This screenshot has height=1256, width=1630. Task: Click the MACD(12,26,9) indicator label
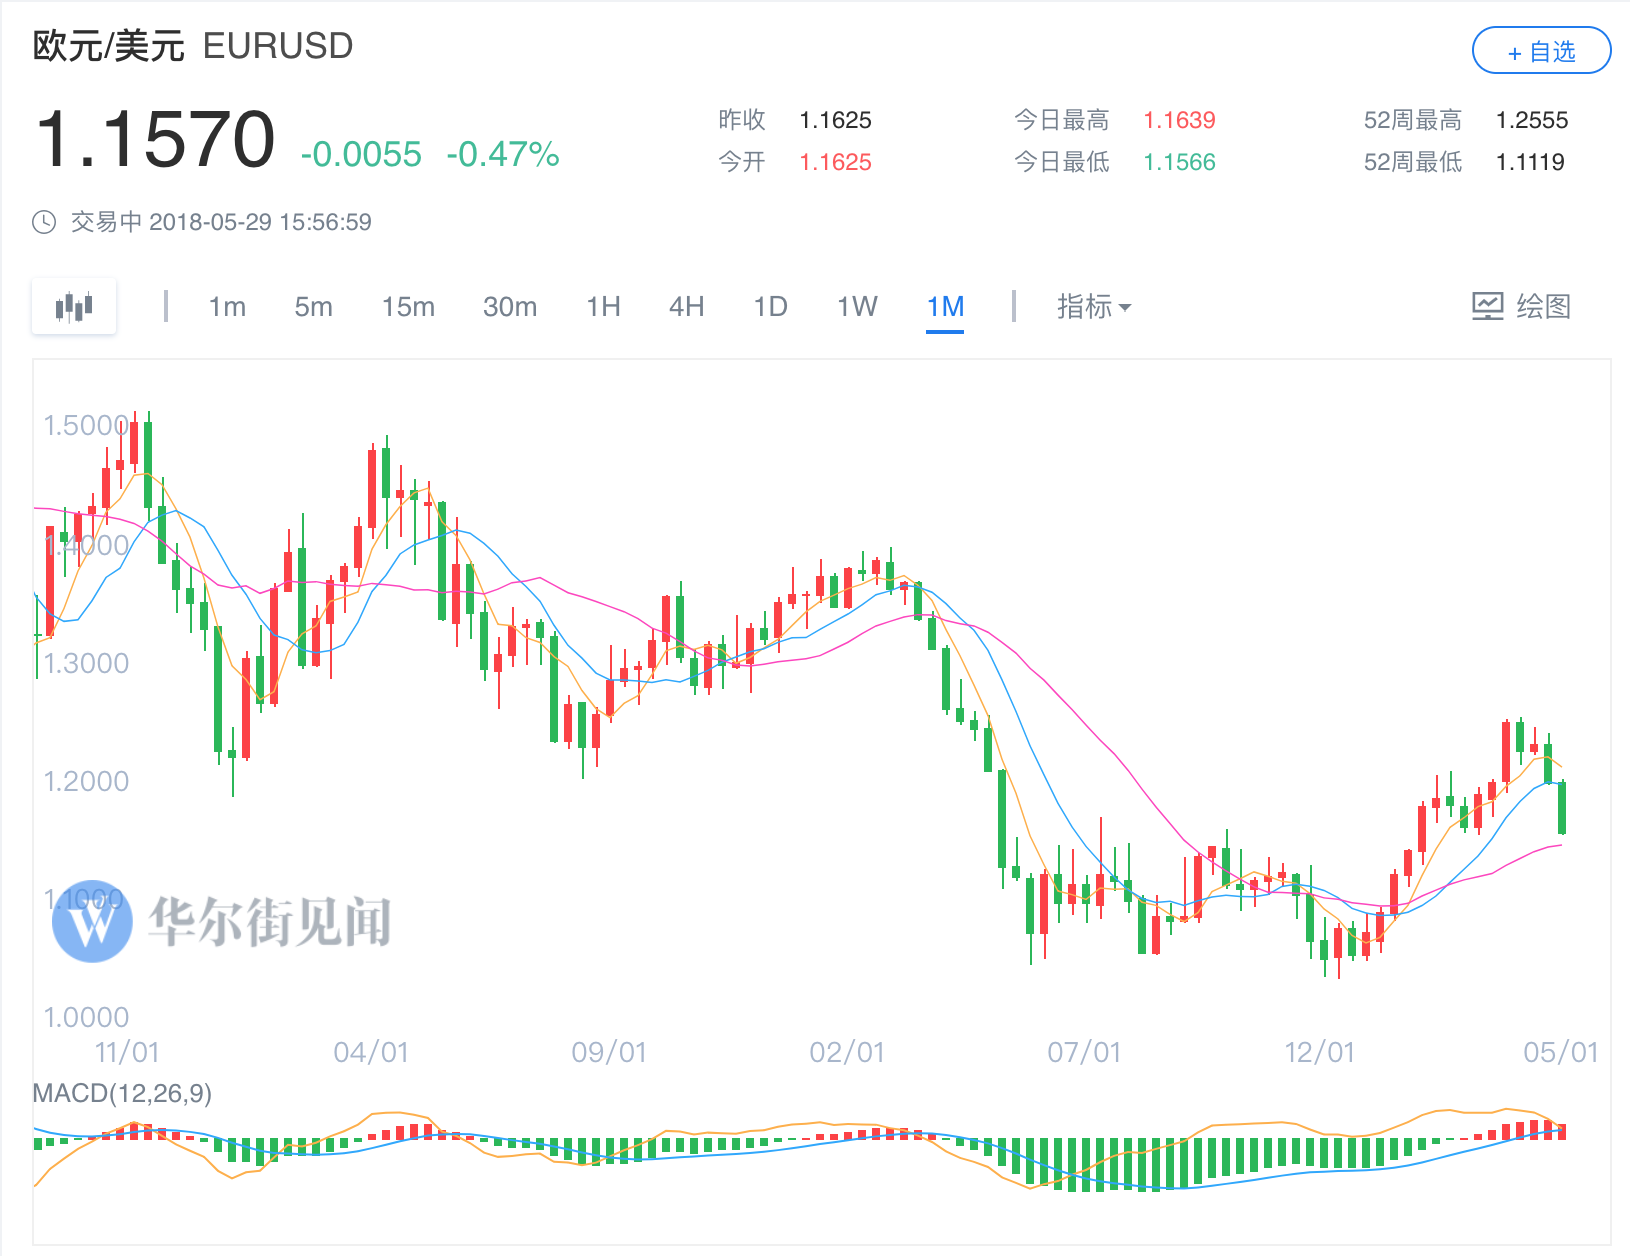122,1093
